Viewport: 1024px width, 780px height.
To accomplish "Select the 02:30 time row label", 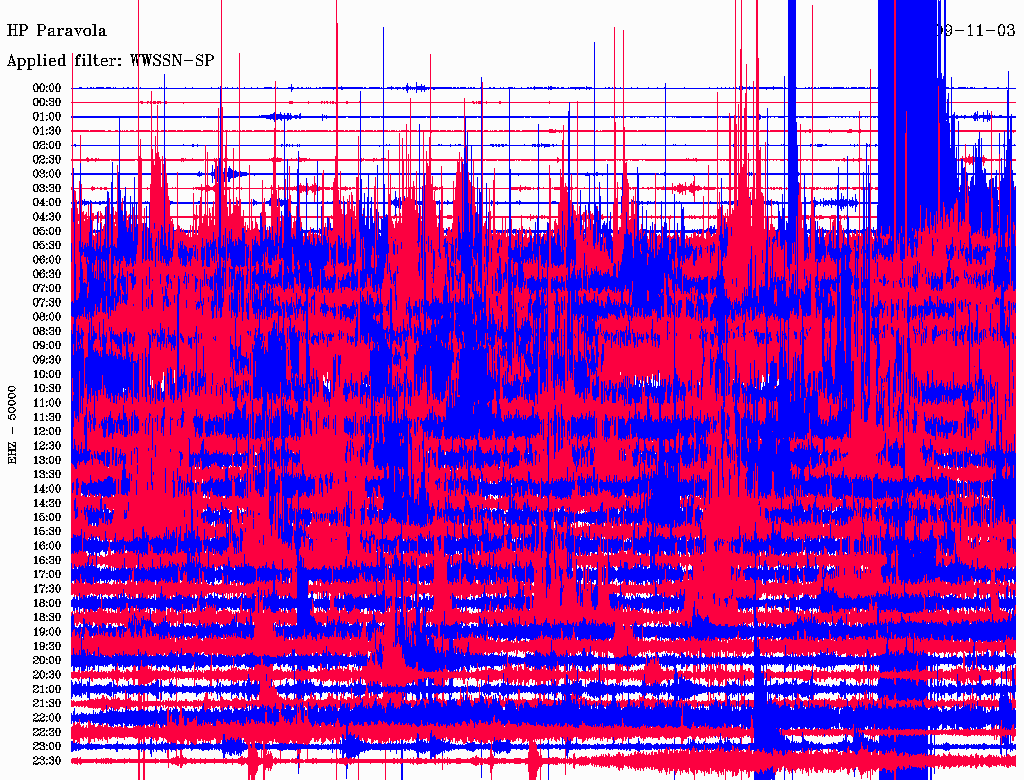I will (x=47, y=160).
